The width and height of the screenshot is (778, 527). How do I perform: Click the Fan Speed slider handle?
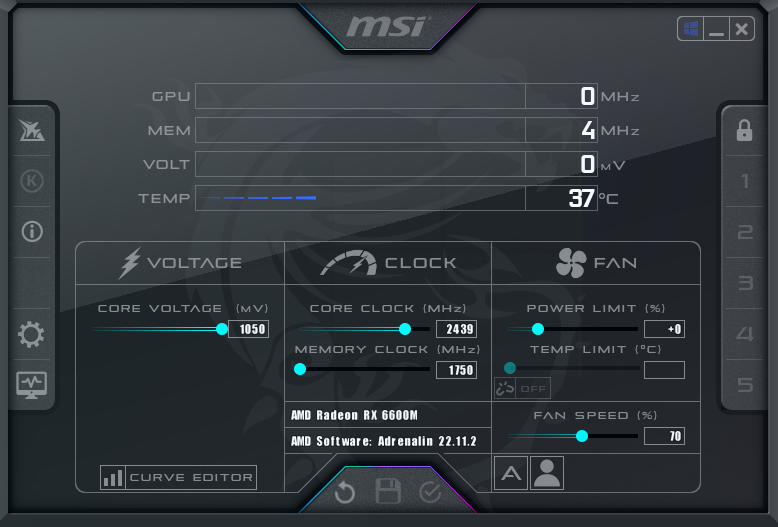point(582,436)
